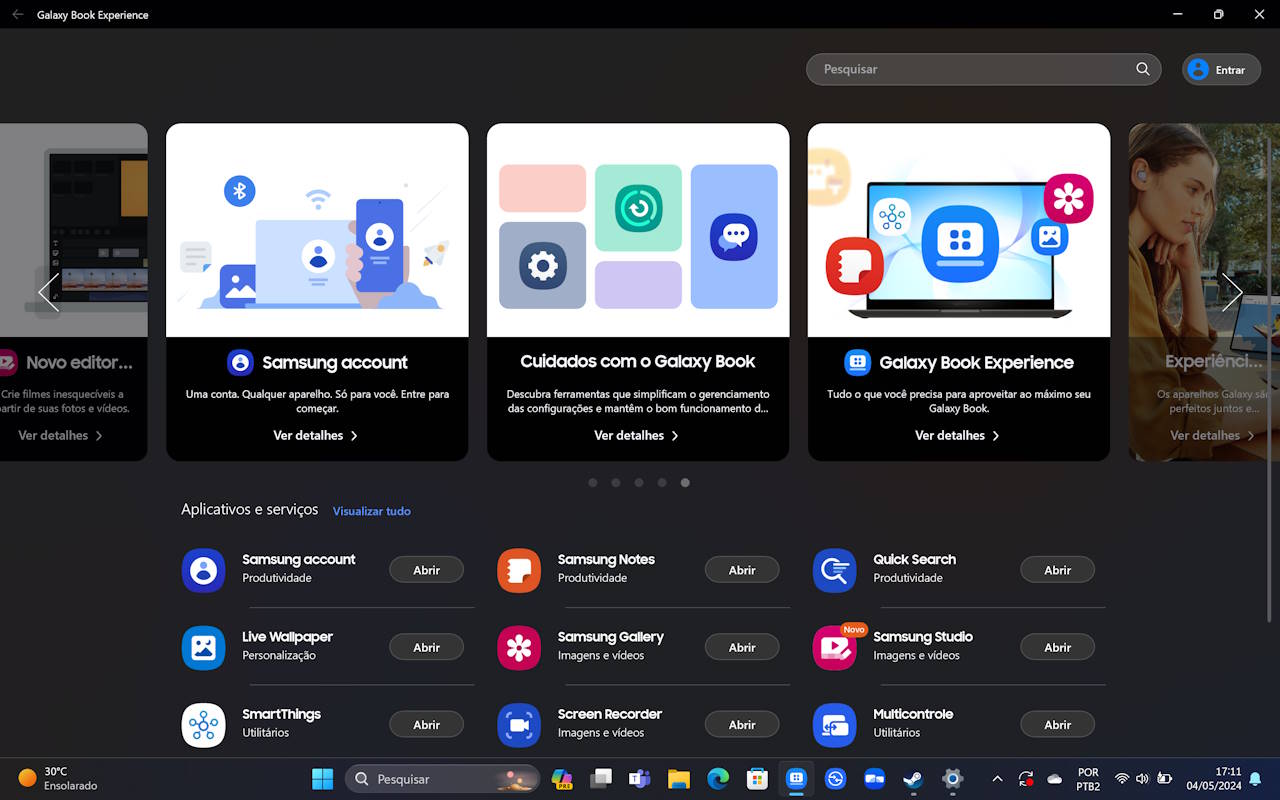Click the Samsung Notes app icon
The image size is (1280, 800).
(x=519, y=570)
